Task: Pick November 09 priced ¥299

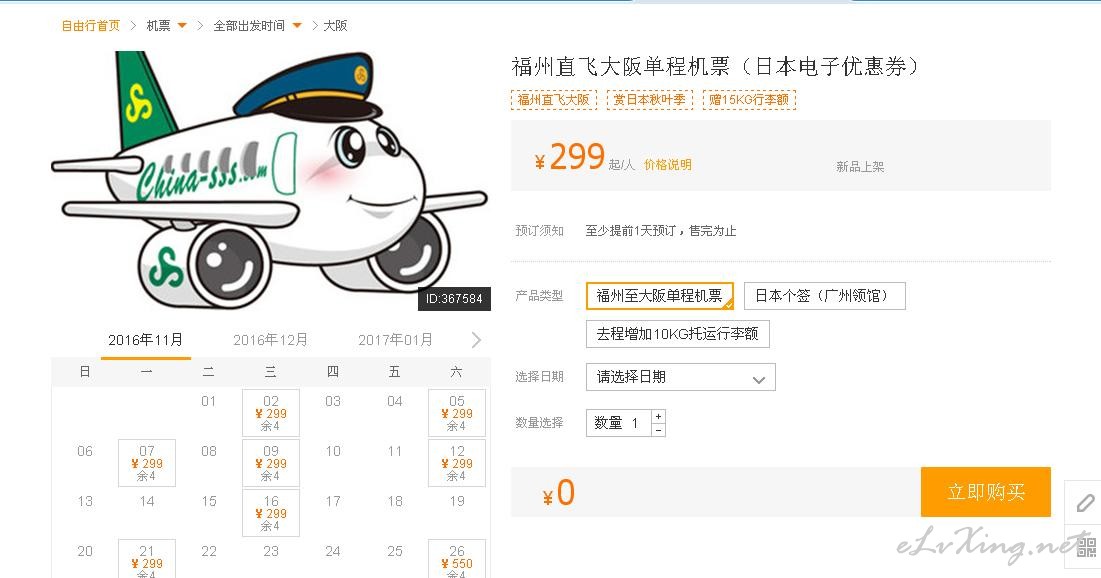Action: pyautogui.click(x=271, y=463)
